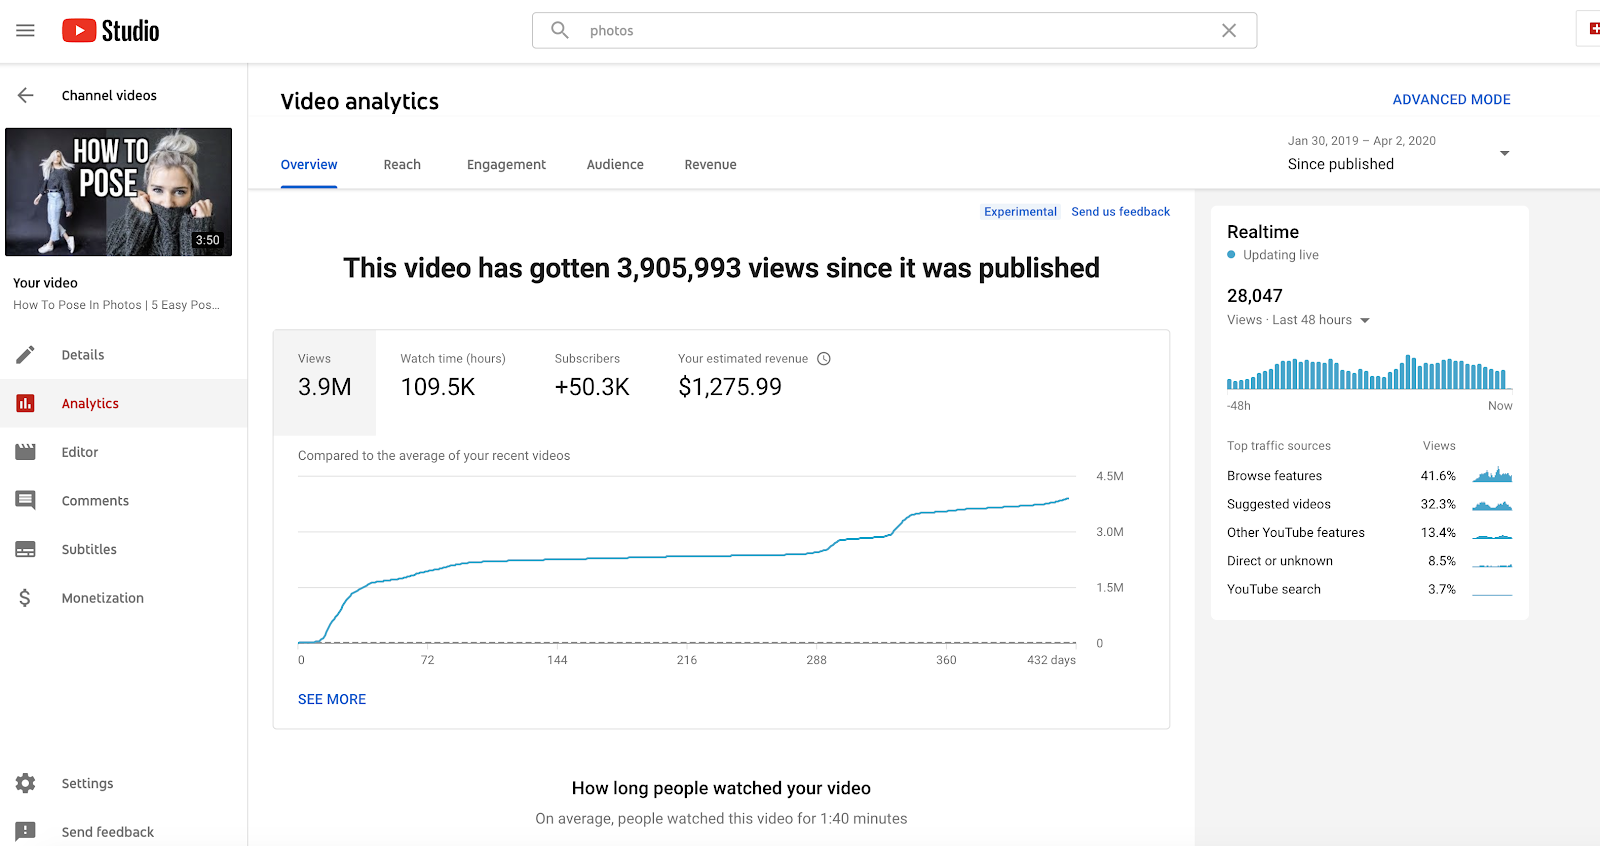Open Details pencil icon in sidebar
Screen dimensions: 1600x846
25,355
